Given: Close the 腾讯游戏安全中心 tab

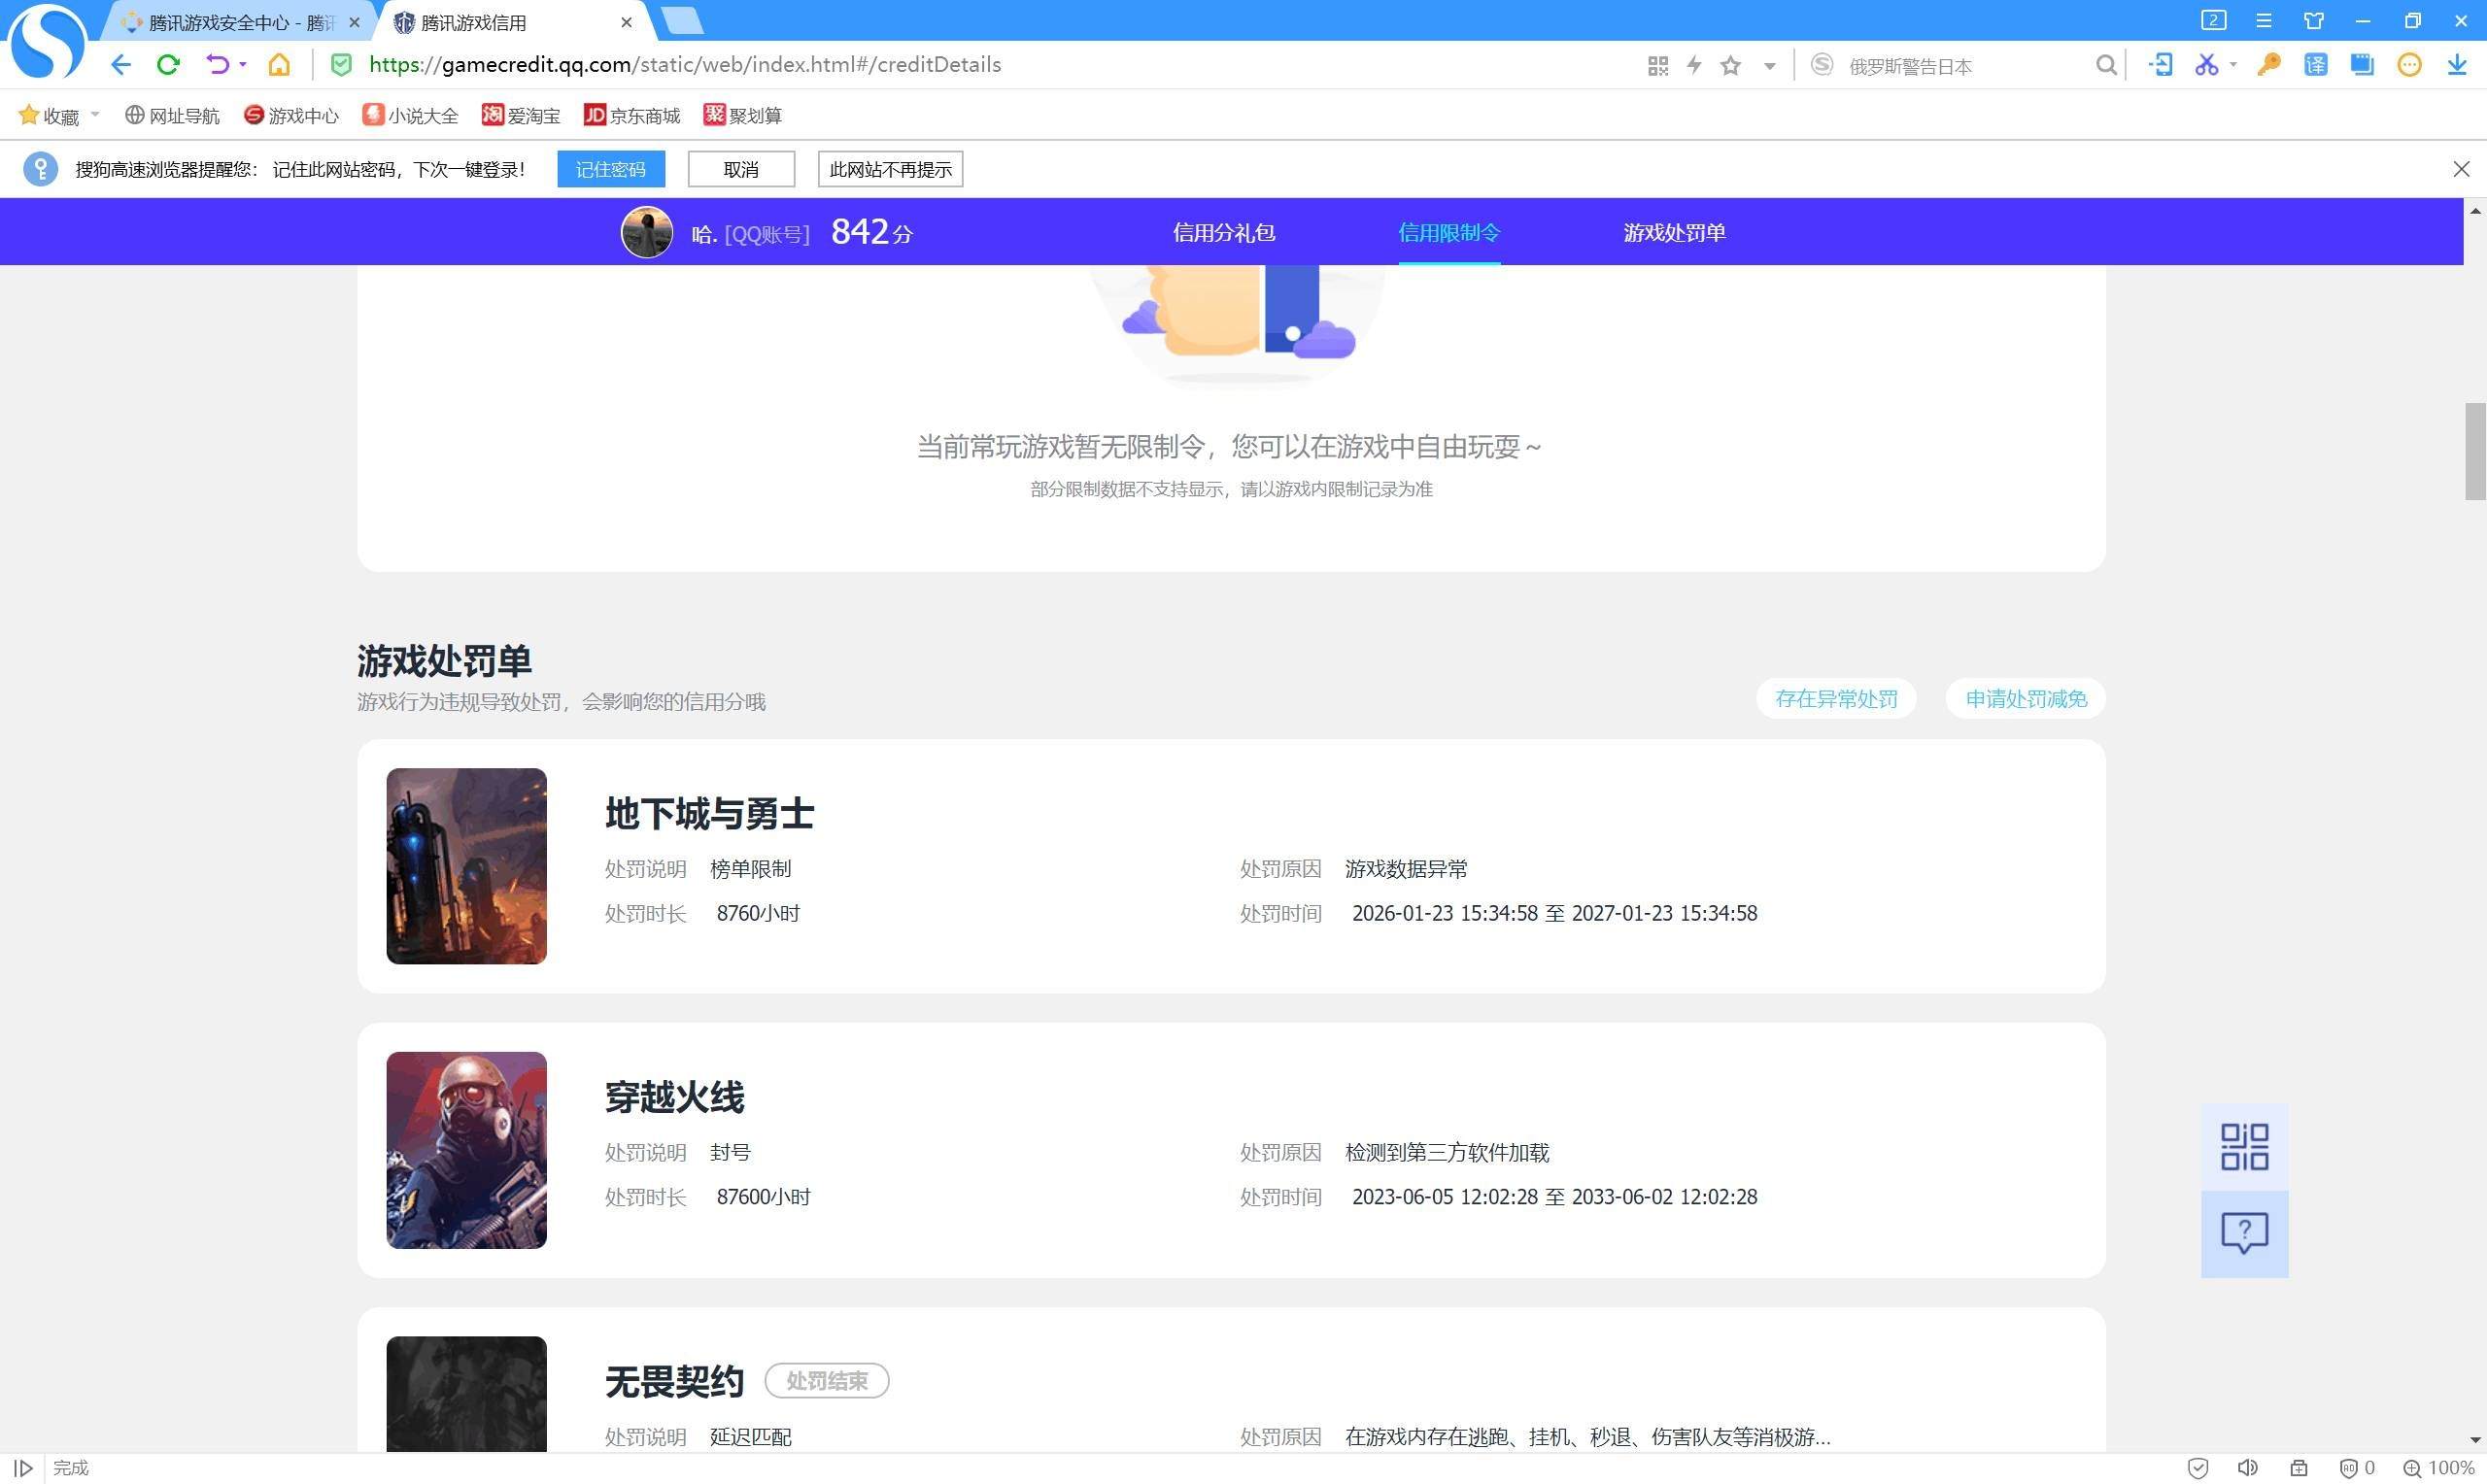Looking at the screenshot, I should tap(354, 22).
